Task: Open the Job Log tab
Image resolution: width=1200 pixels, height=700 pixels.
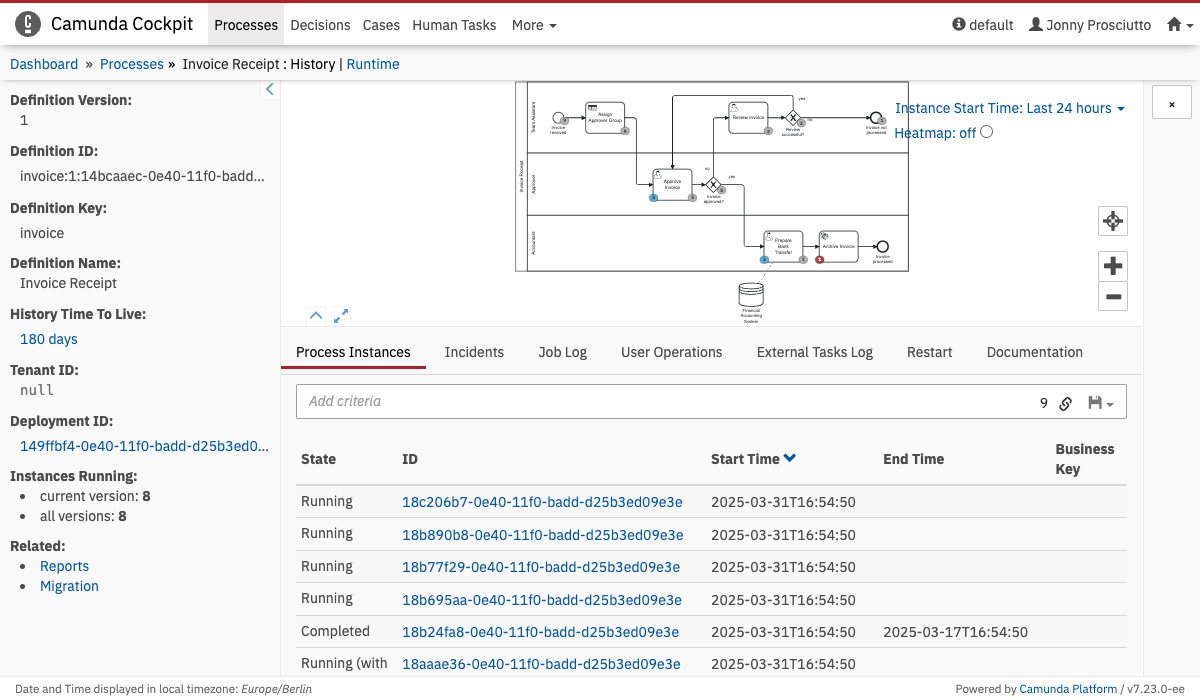Action: 562,352
